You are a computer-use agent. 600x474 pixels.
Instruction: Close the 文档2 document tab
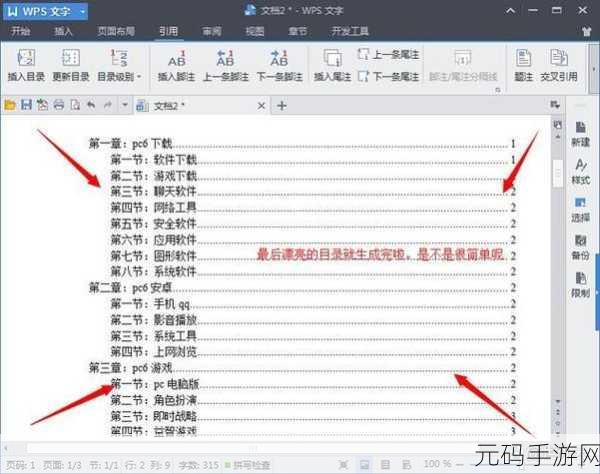pyautogui.click(x=261, y=106)
